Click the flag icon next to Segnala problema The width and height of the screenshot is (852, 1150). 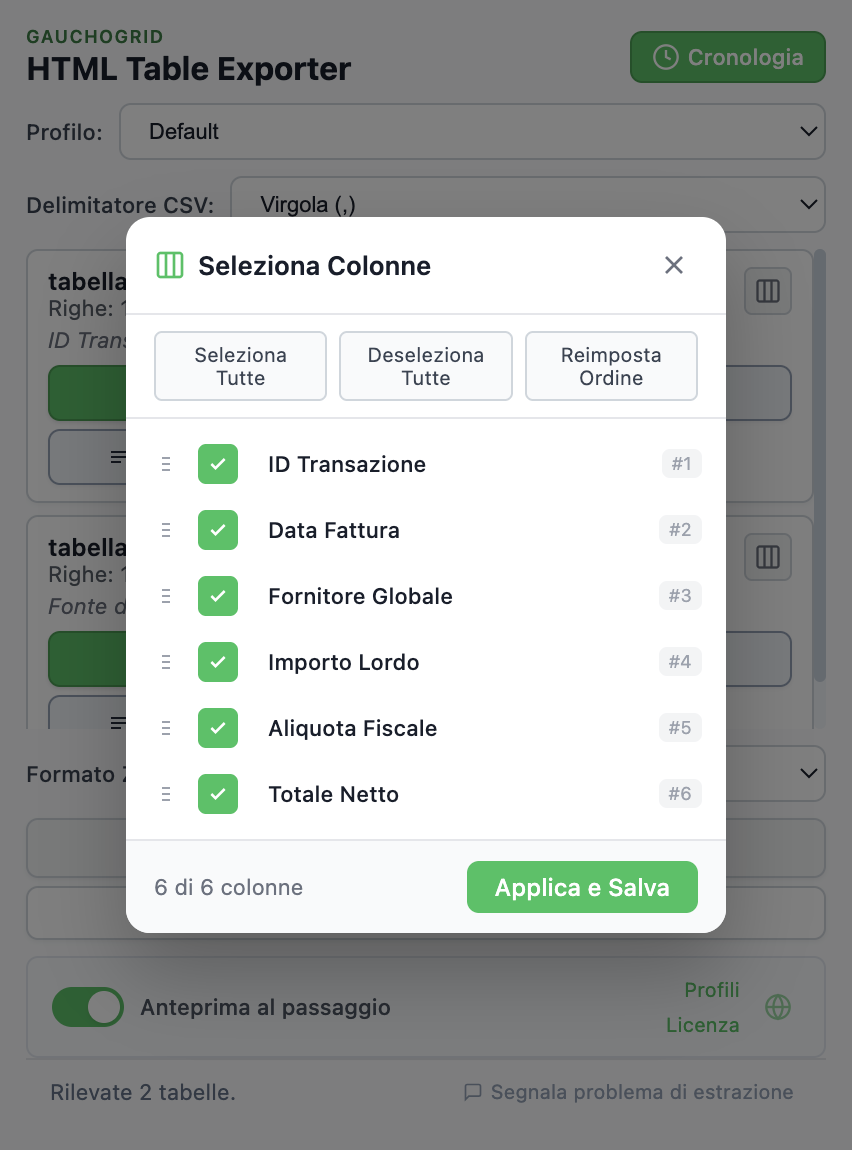[x=472, y=1091]
